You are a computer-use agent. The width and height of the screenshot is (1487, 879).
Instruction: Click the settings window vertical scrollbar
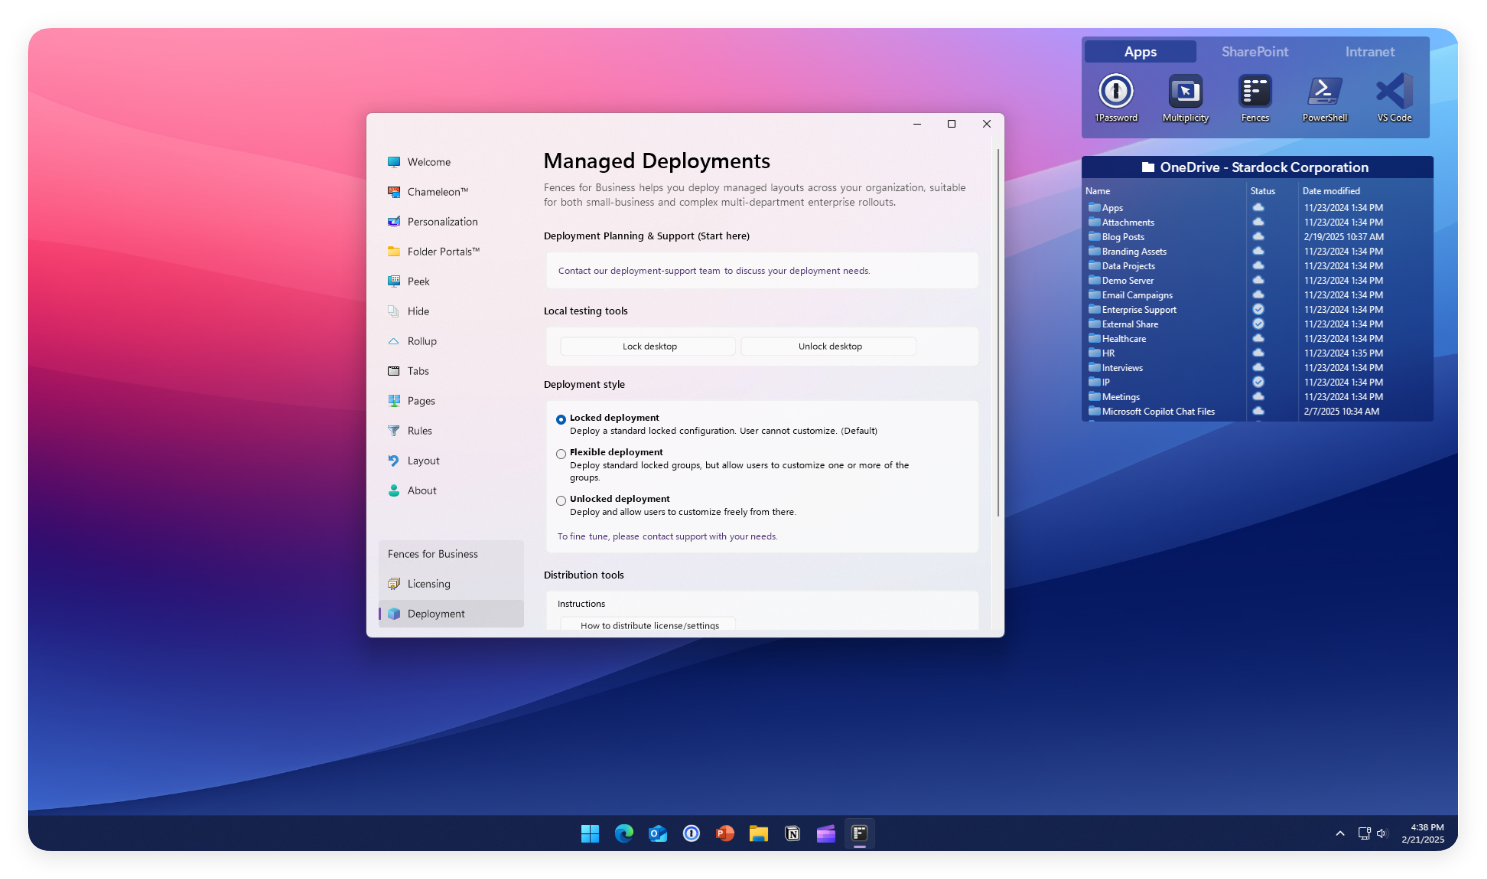click(998, 333)
